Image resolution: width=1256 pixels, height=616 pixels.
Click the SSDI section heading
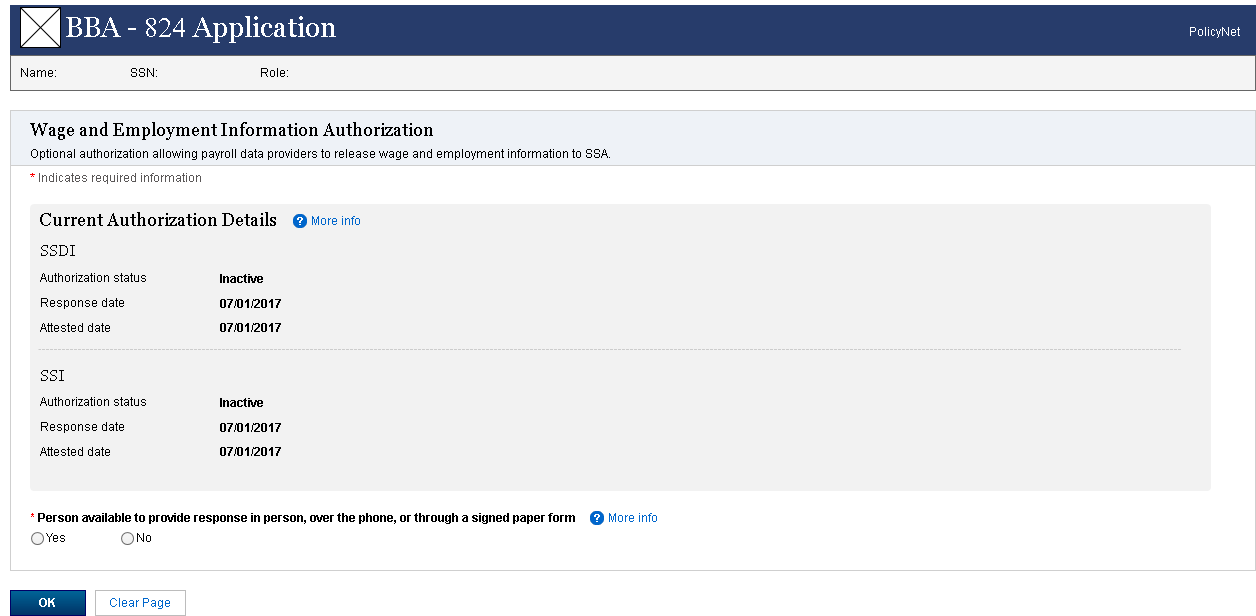tap(57, 251)
